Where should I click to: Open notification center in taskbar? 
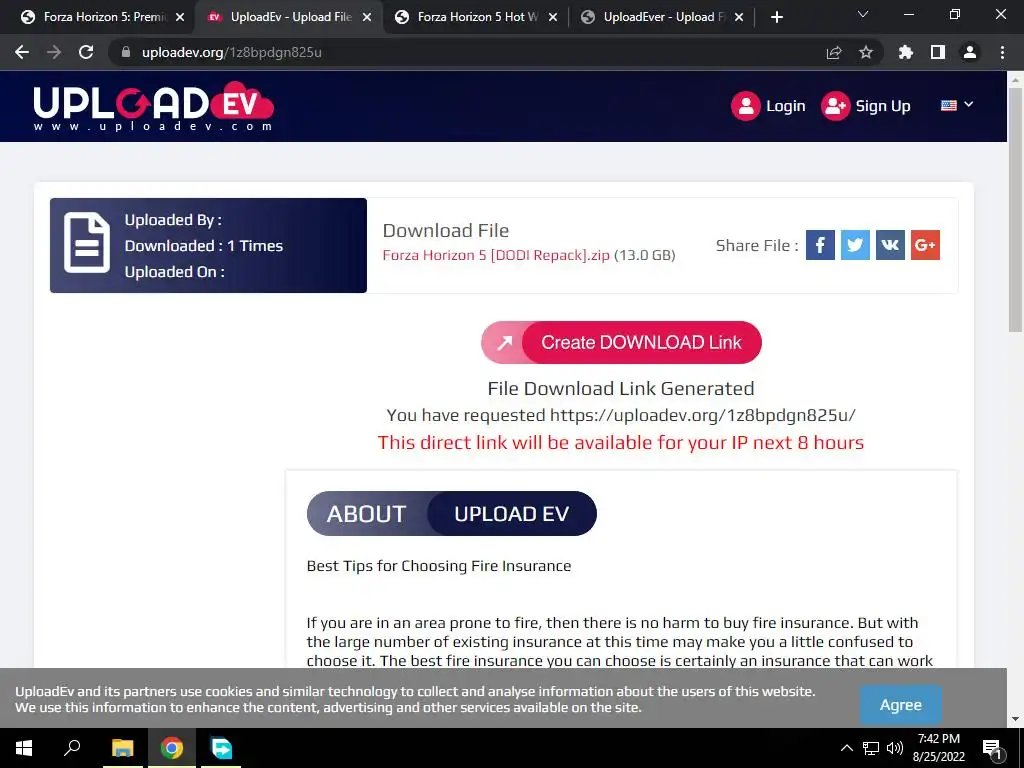[992, 748]
